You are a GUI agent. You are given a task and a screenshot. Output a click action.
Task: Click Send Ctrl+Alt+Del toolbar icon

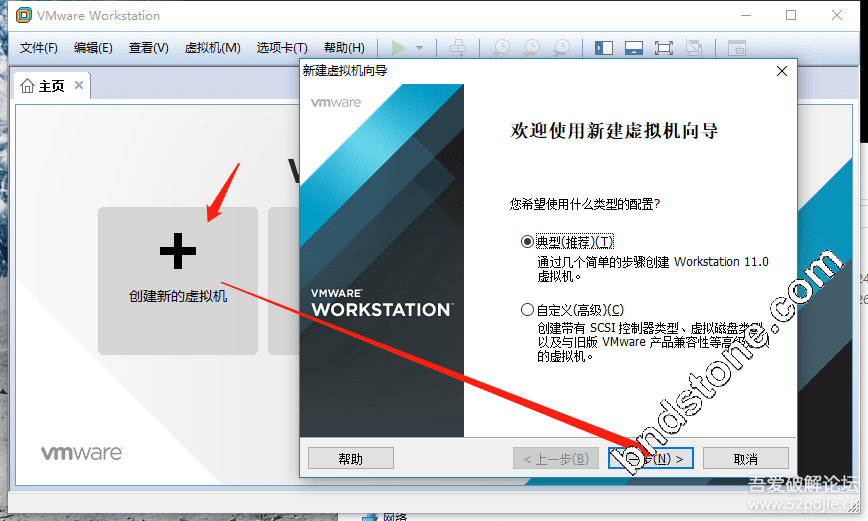pyautogui.click(x=458, y=48)
